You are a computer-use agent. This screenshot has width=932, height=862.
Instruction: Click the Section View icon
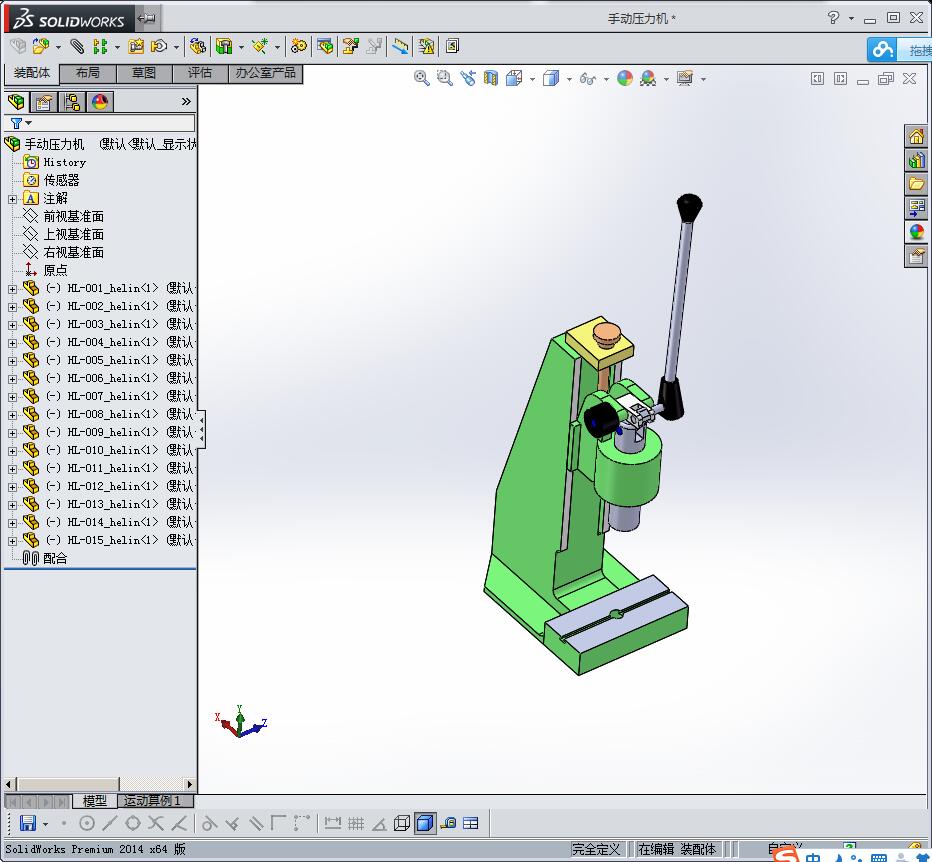pos(490,78)
